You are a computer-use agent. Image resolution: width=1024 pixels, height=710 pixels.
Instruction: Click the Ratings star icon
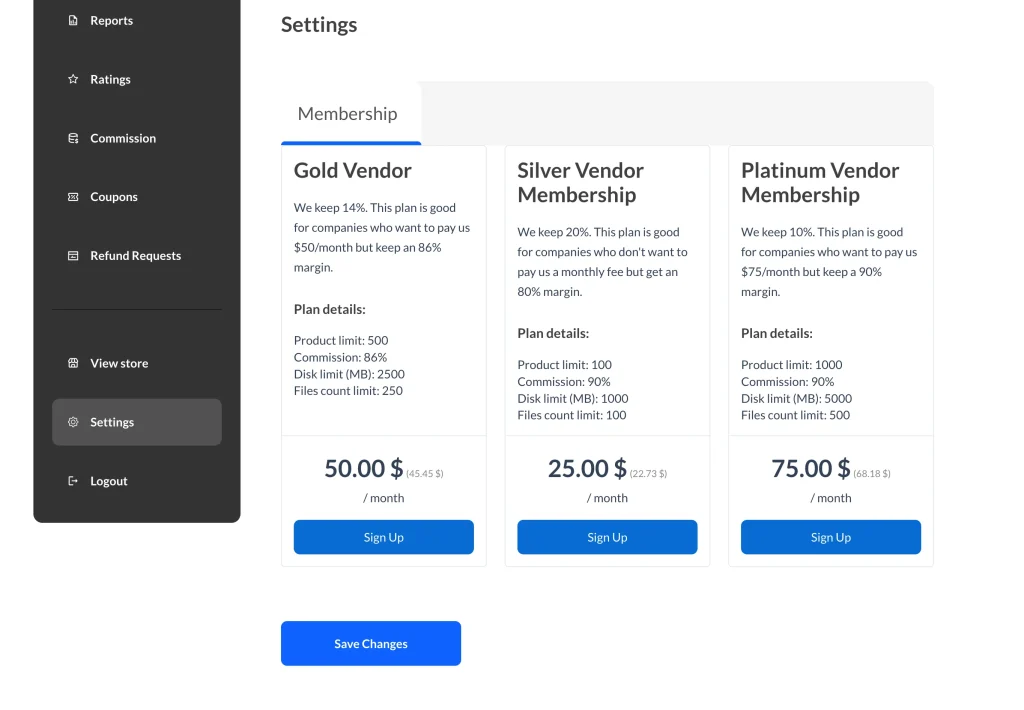73,79
